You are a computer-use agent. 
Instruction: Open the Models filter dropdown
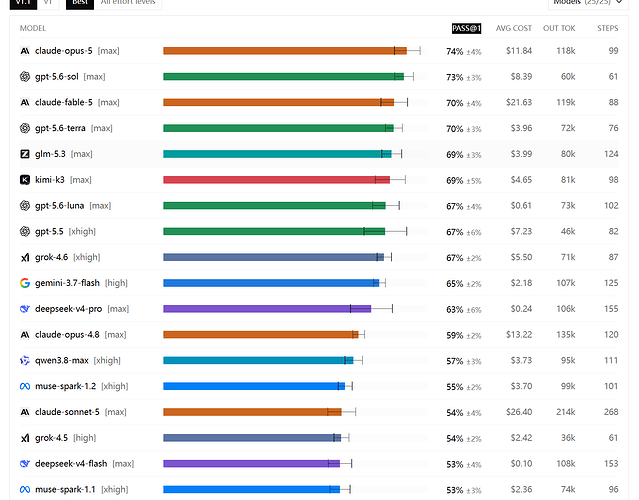click(x=588, y=3)
